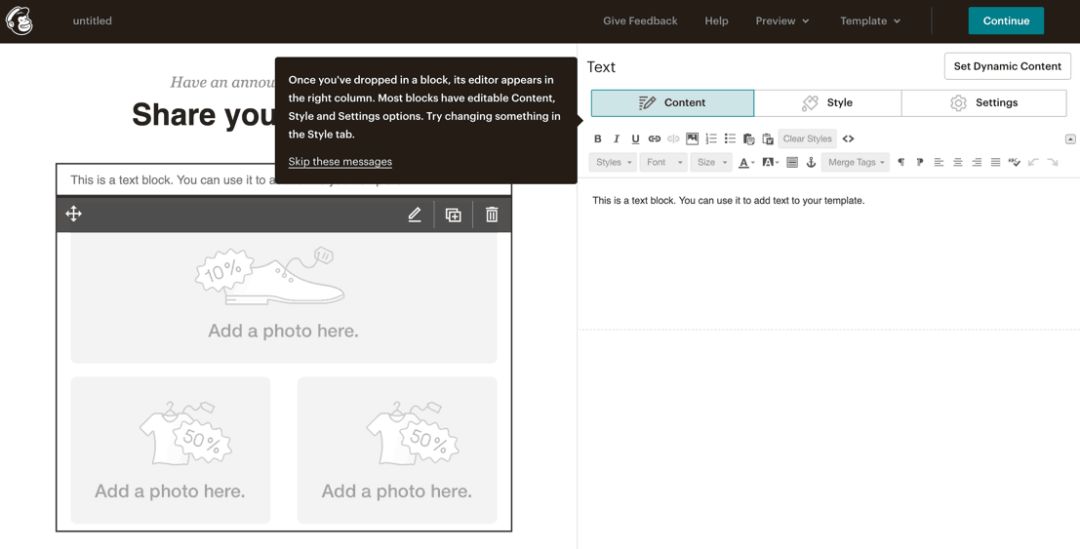Open the Font dropdown
The height and width of the screenshot is (549, 1080).
point(664,163)
